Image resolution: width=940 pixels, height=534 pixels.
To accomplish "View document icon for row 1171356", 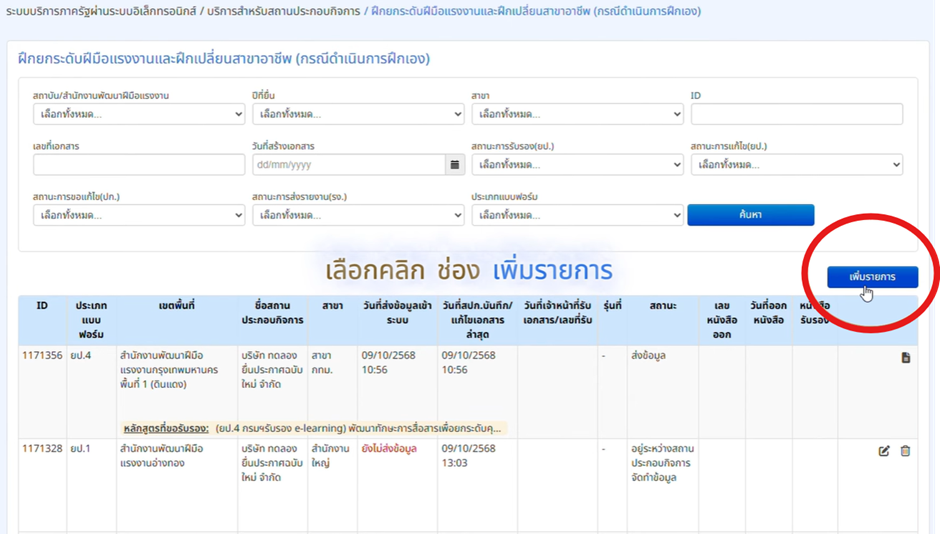I will [906, 357].
